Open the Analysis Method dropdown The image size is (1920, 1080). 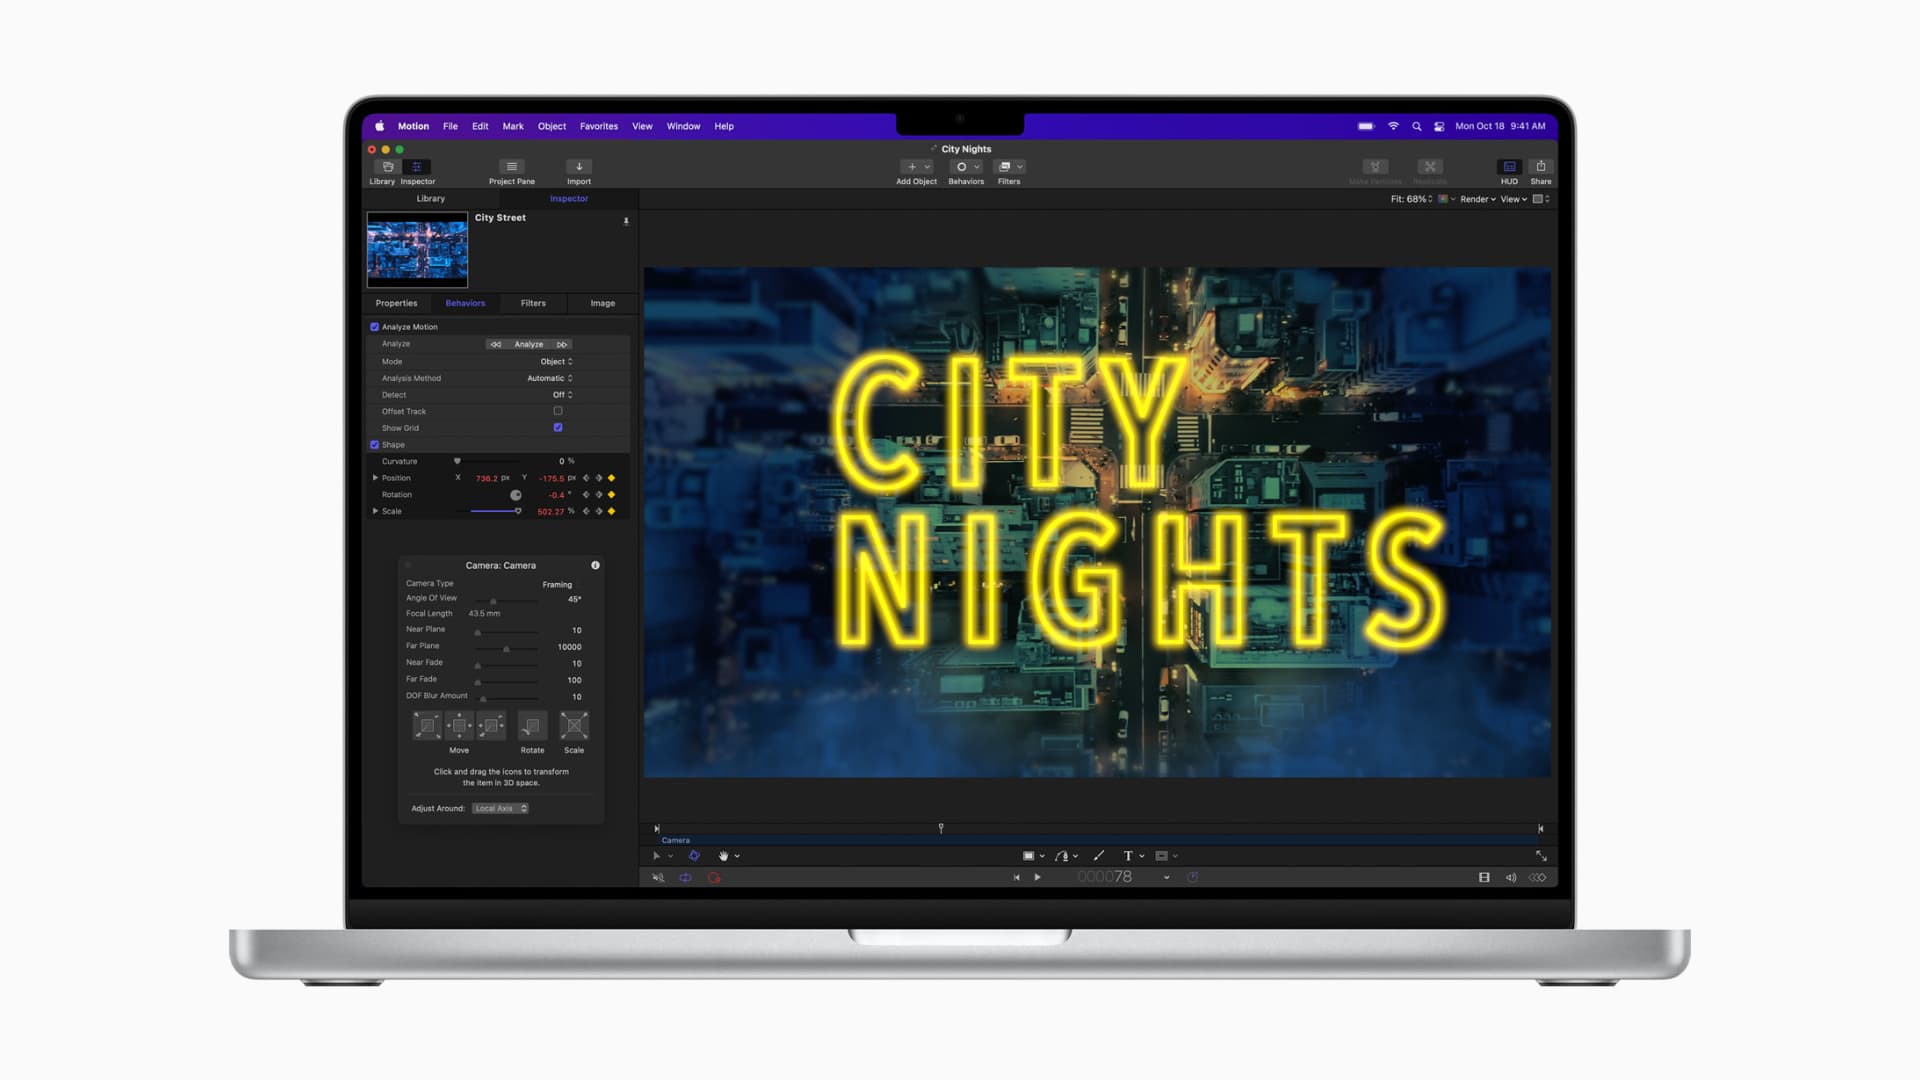550,378
